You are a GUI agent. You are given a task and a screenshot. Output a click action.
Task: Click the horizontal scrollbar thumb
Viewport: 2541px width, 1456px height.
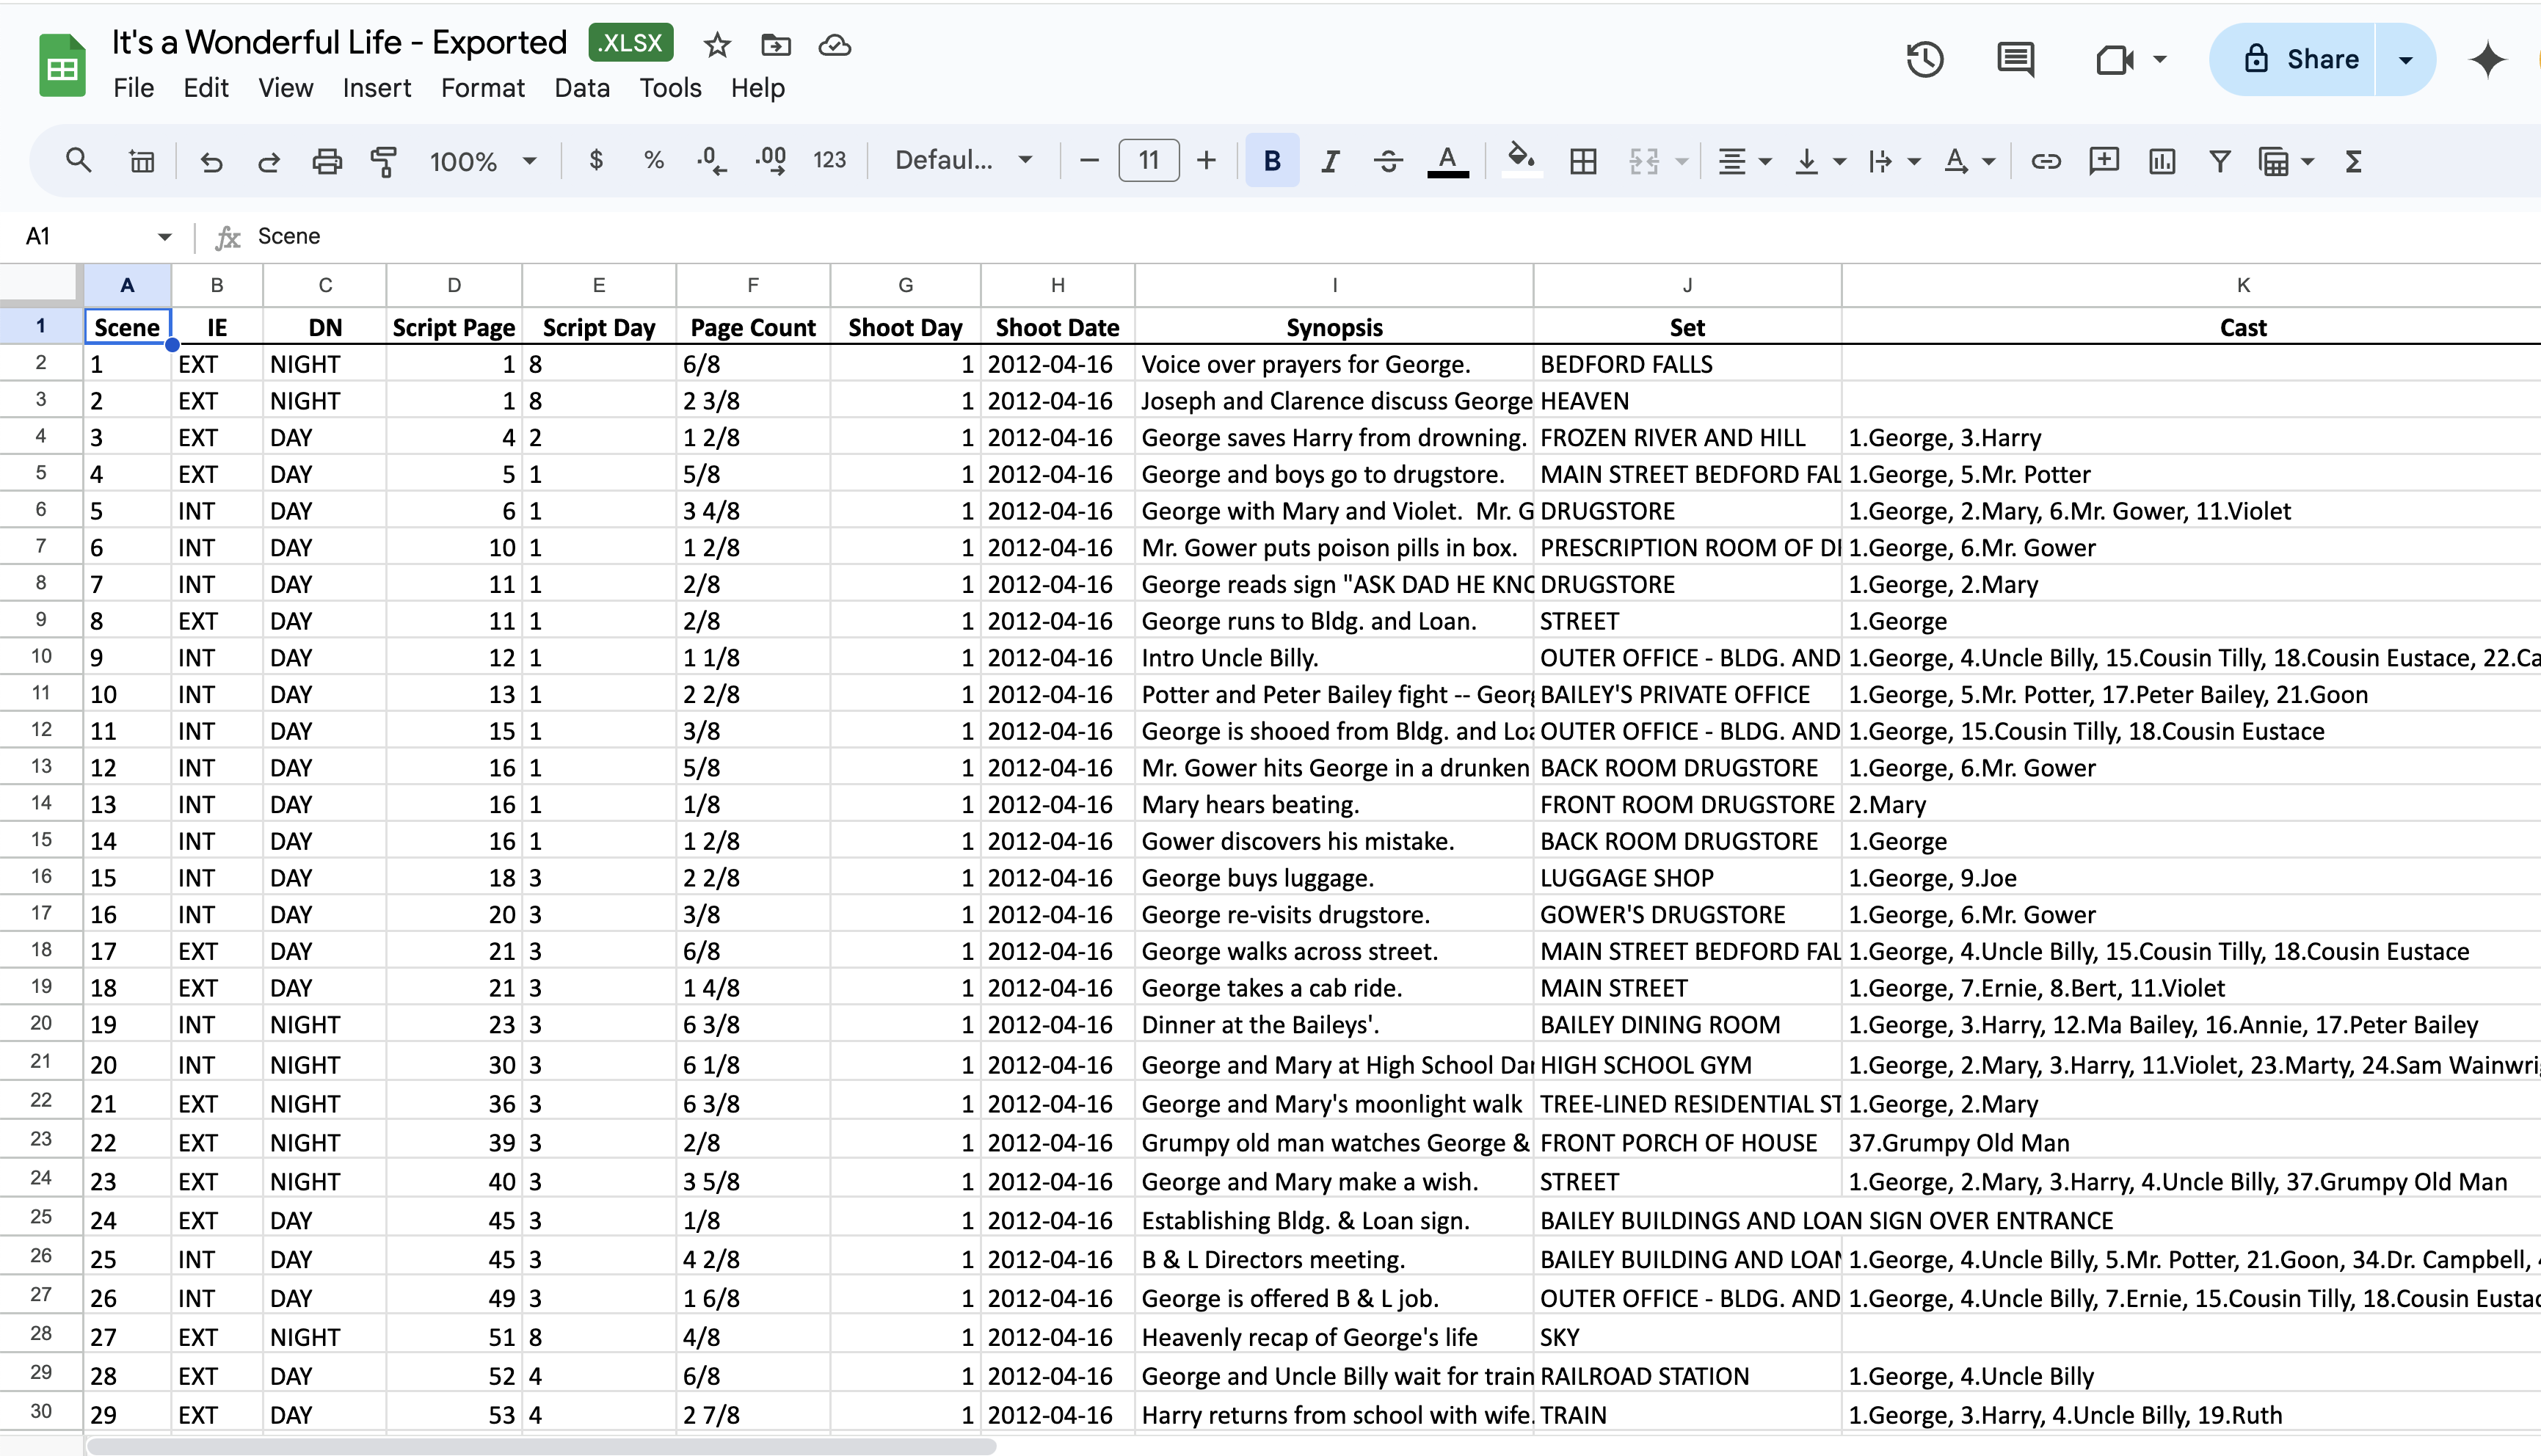click(x=541, y=1446)
